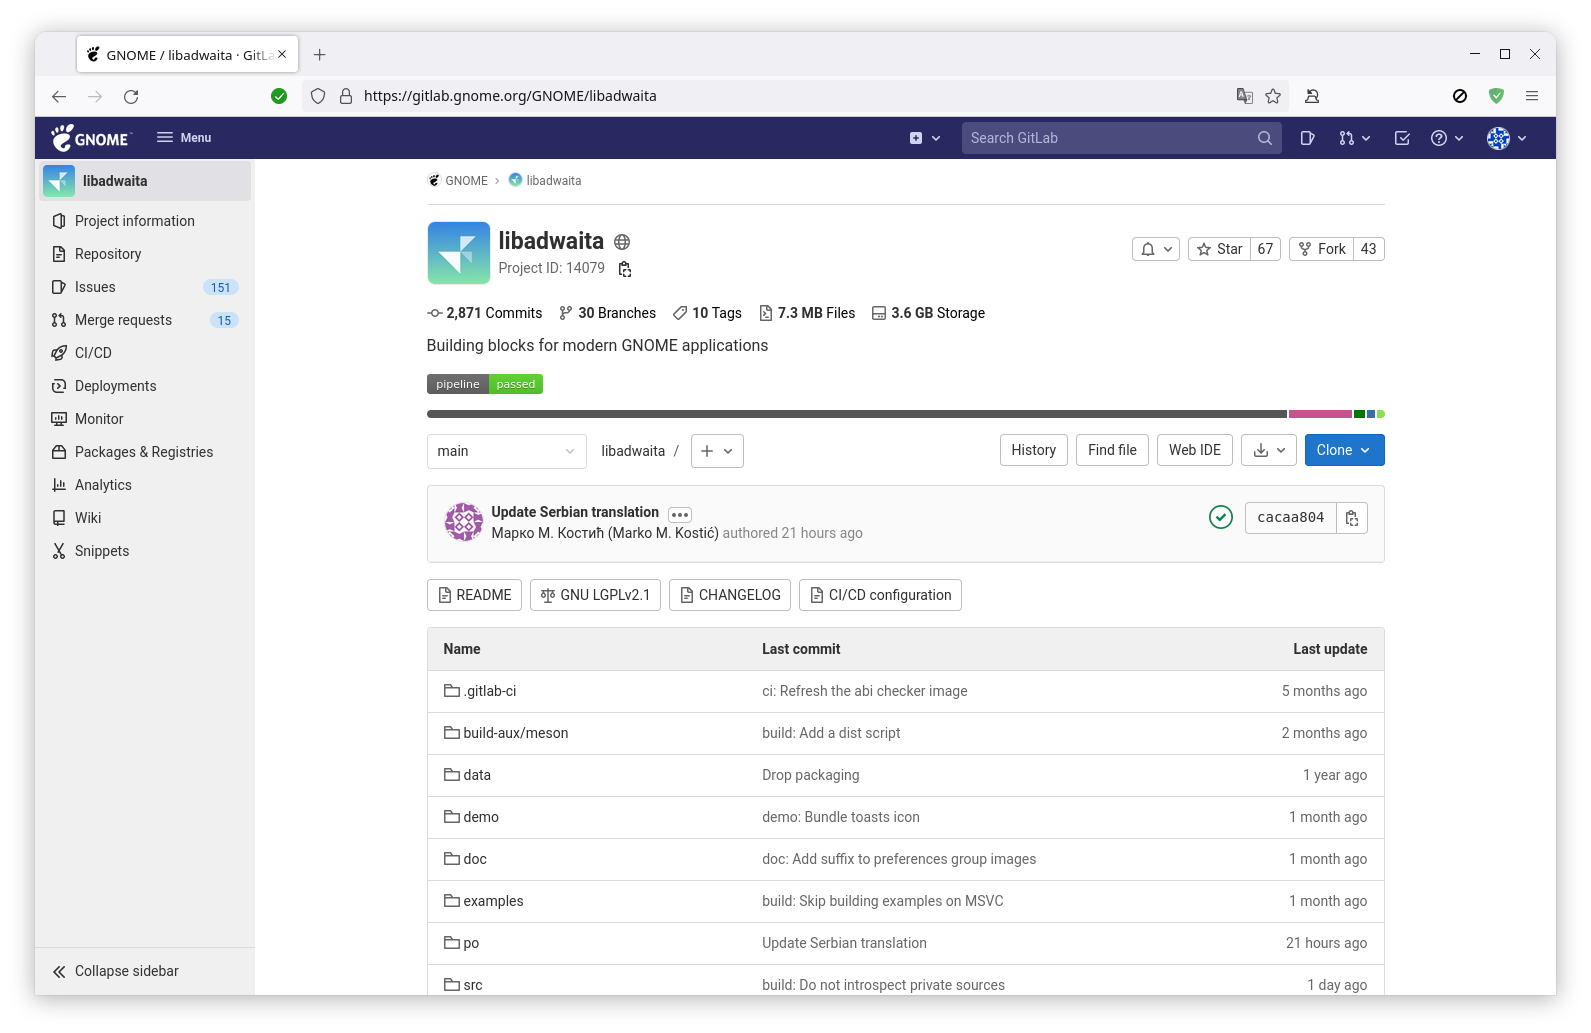Screen dimensions: 1591x1033
Task: Focus the Search GitLab field
Action: pos(1110,138)
